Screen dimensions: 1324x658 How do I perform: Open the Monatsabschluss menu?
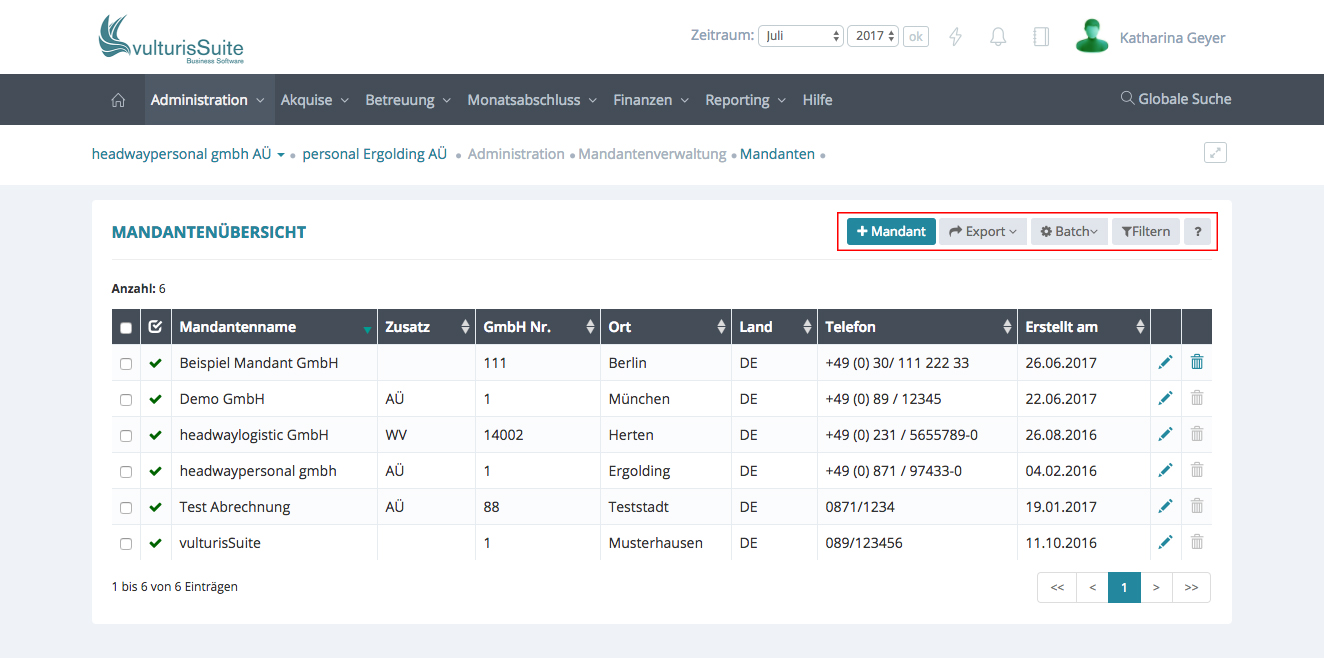click(x=531, y=100)
